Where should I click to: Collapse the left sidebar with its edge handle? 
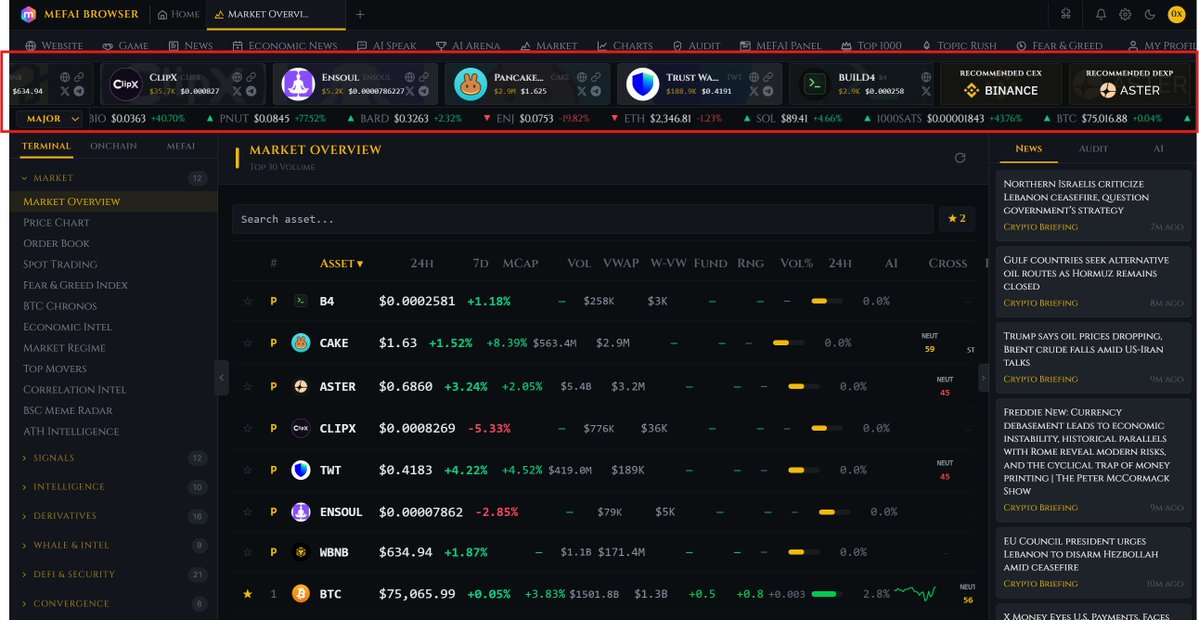[x=222, y=378]
